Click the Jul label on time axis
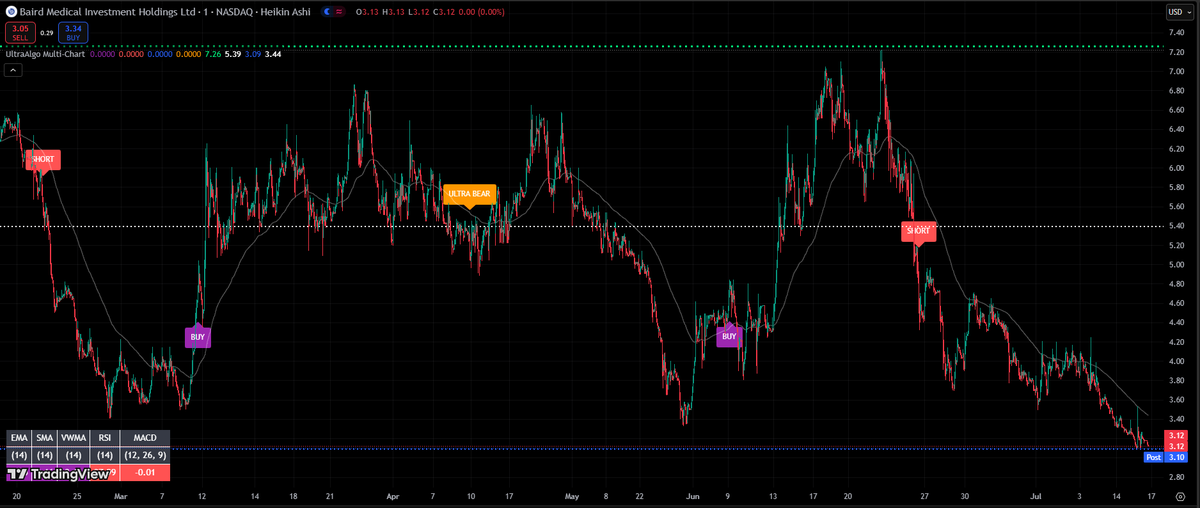The width and height of the screenshot is (1200, 508). point(1036,496)
